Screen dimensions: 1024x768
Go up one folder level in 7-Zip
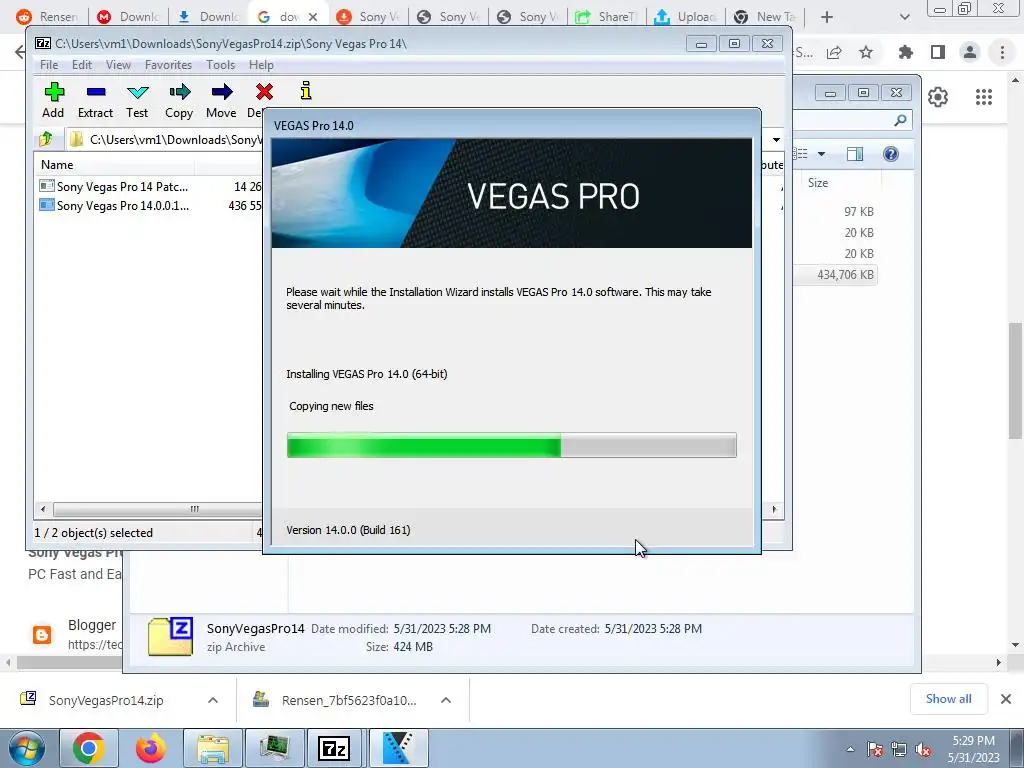46,139
